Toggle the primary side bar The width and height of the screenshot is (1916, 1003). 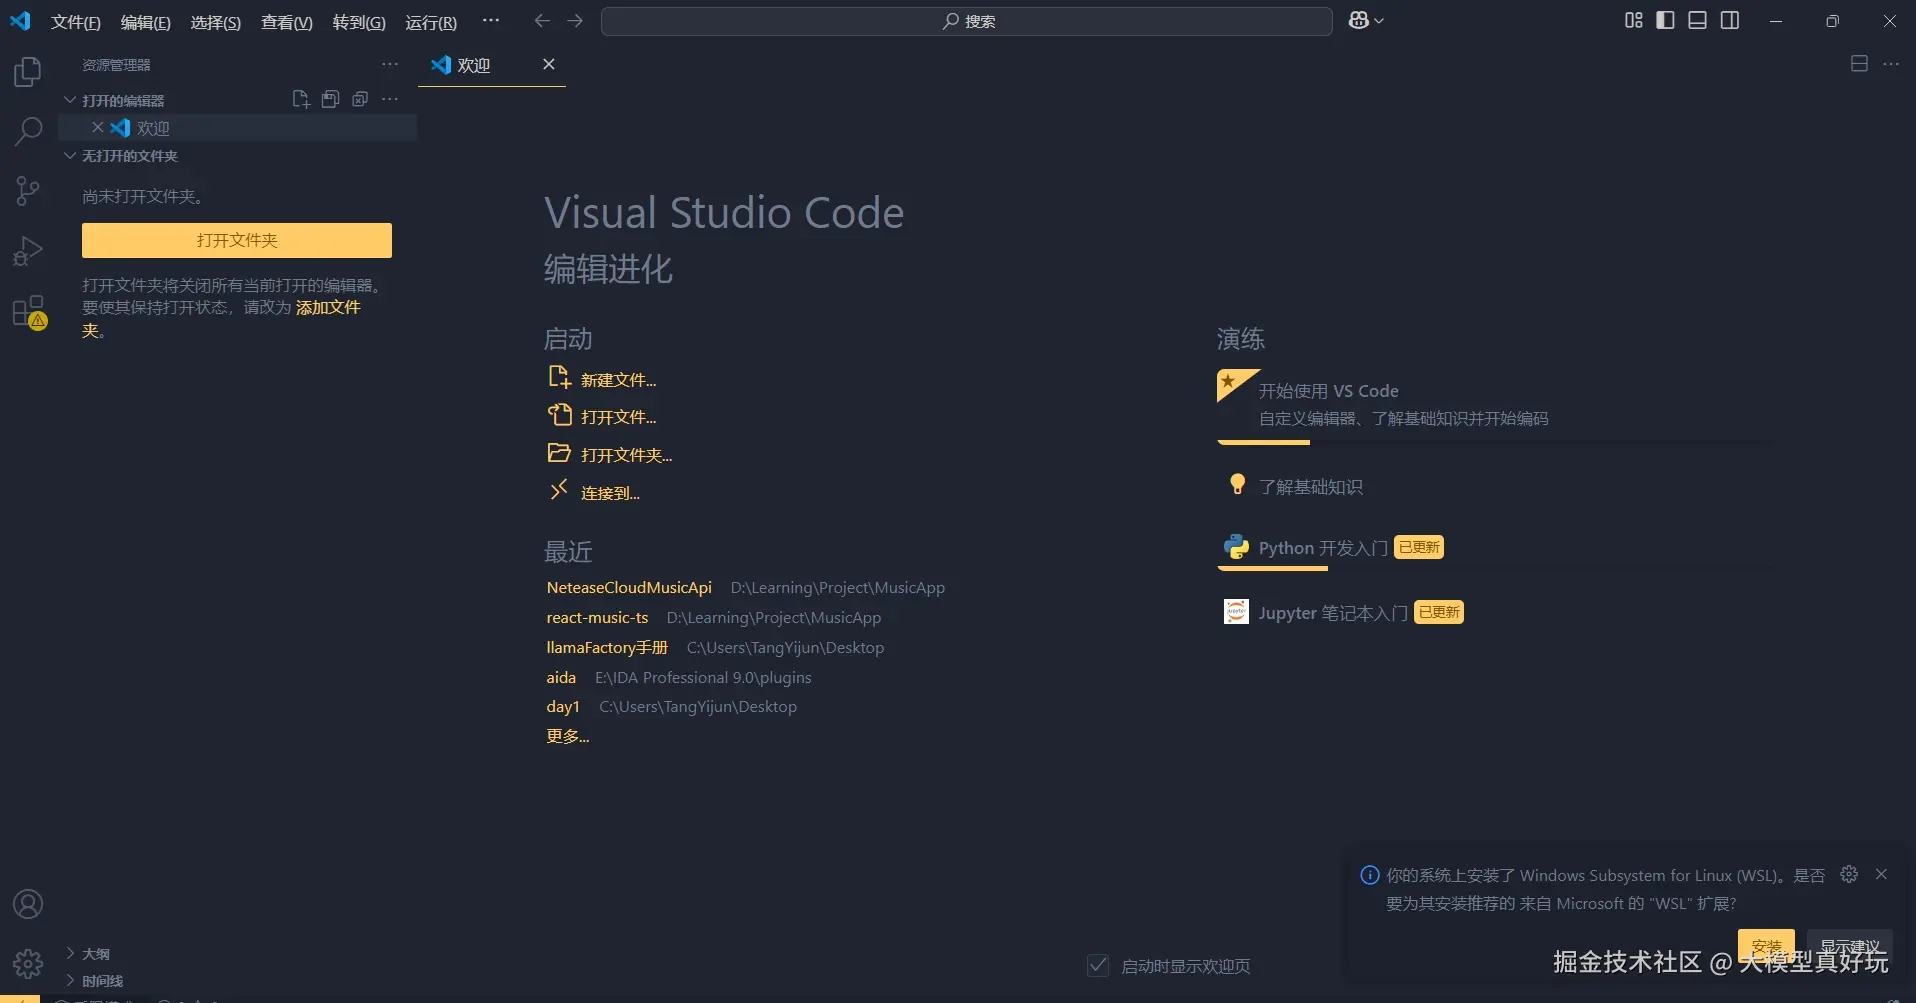(x=1666, y=21)
